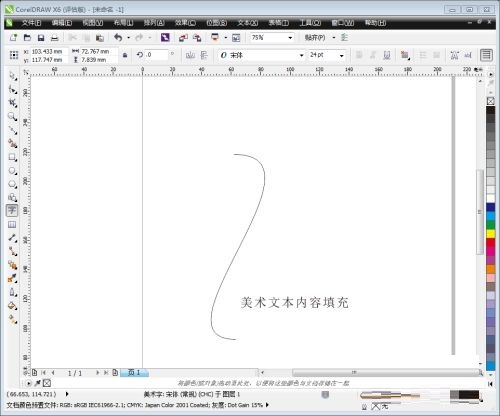Open the 工具 (Tools) menu
This screenshot has height=416, width=500.
310,23
